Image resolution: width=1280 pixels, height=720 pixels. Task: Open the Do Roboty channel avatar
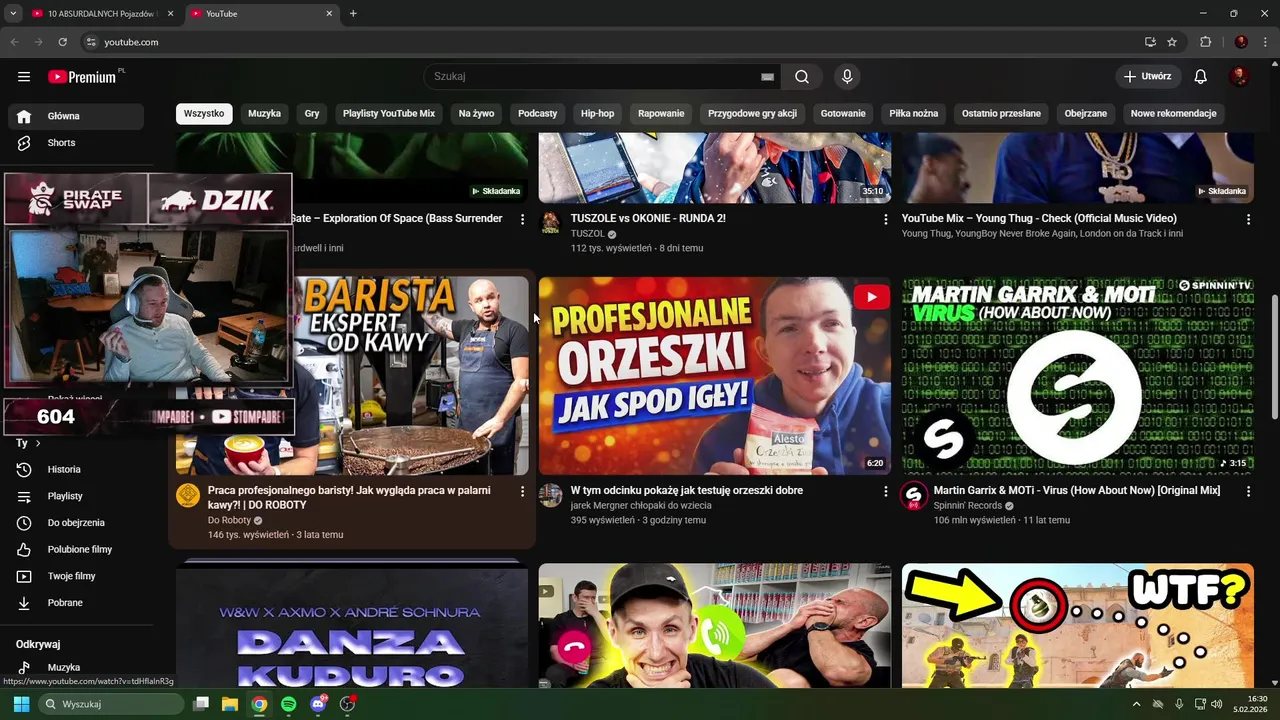click(x=188, y=496)
